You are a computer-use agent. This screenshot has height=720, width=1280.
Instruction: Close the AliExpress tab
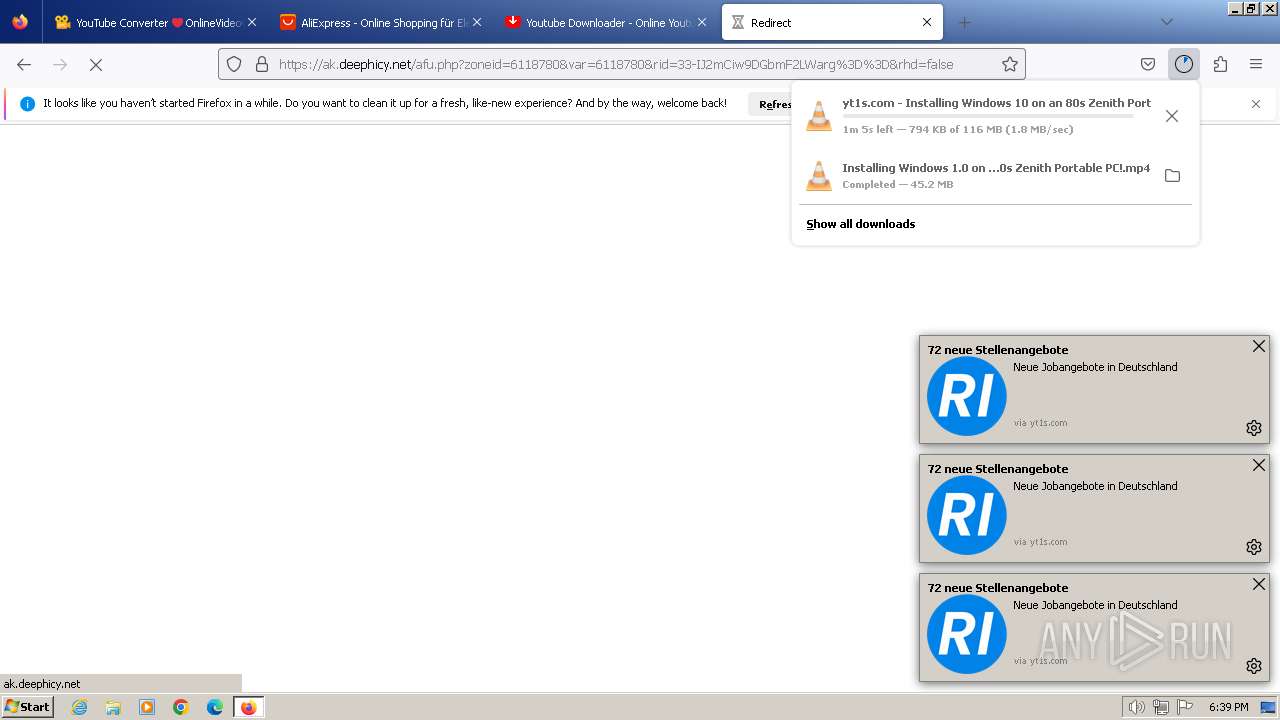click(476, 22)
